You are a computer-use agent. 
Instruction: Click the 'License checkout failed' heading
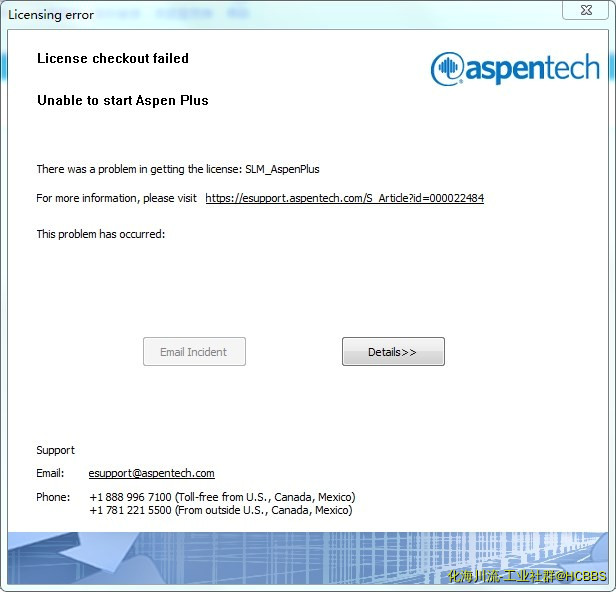tap(113, 59)
